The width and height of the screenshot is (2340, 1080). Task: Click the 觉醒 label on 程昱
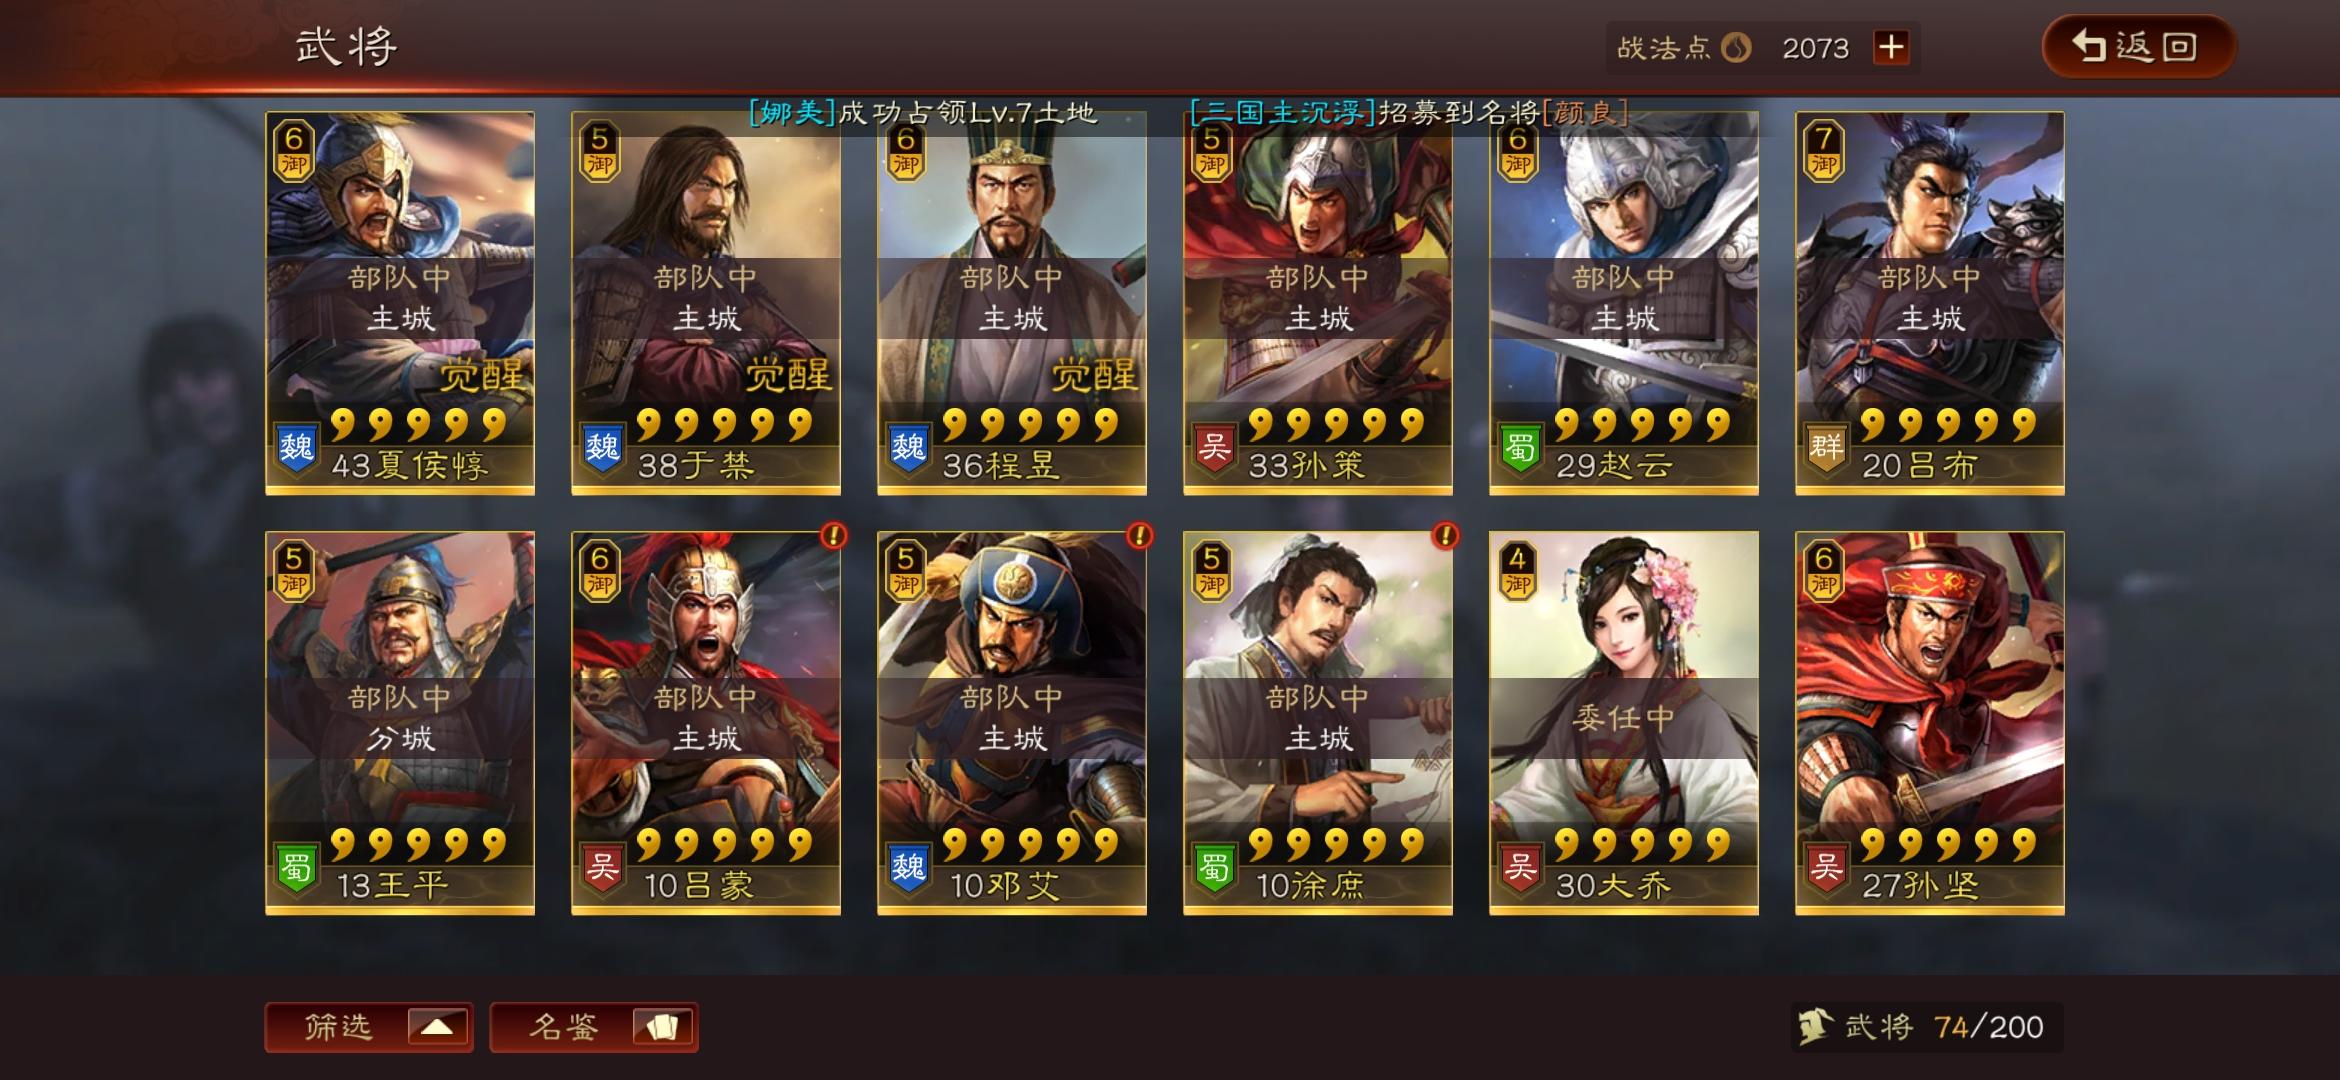[1095, 375]
